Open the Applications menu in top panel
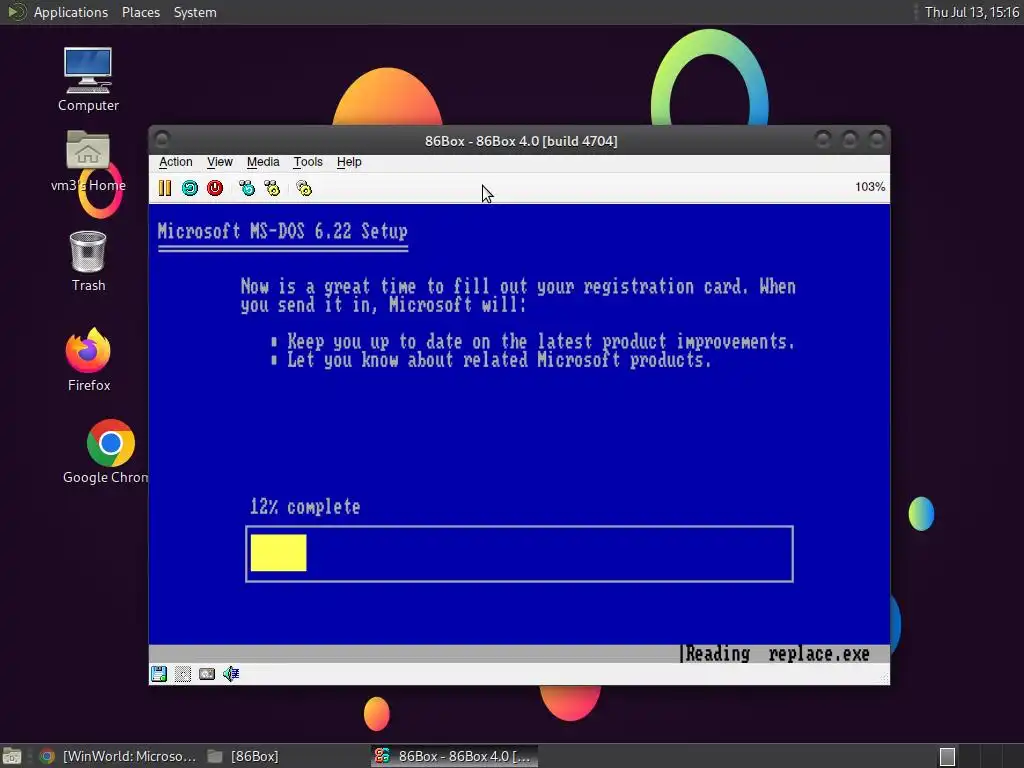The width and height of the screenshot is (1024, 768). (71, 12)
